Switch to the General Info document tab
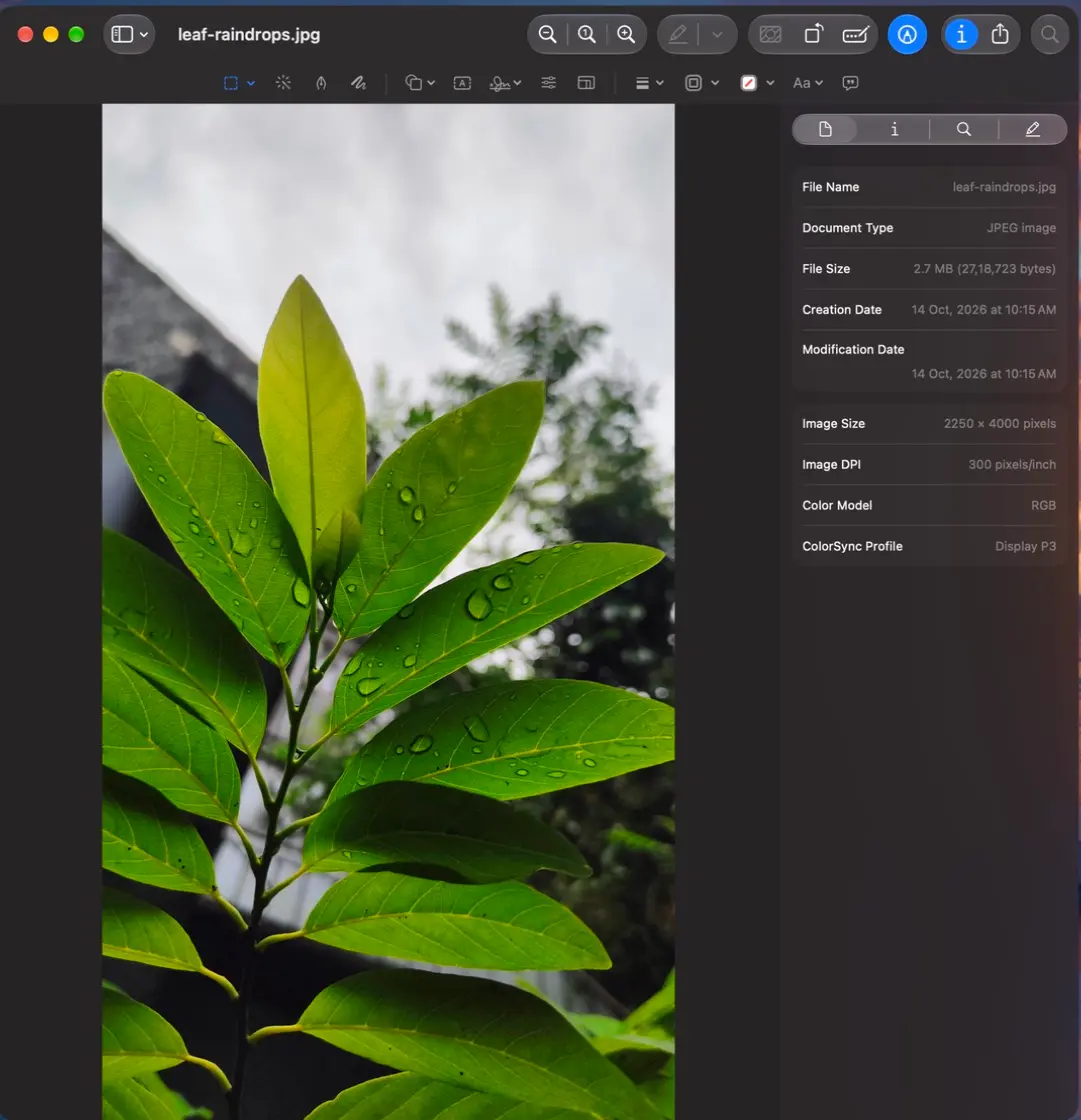This screenshot has width=1081, height=1120. pos(825,129)
